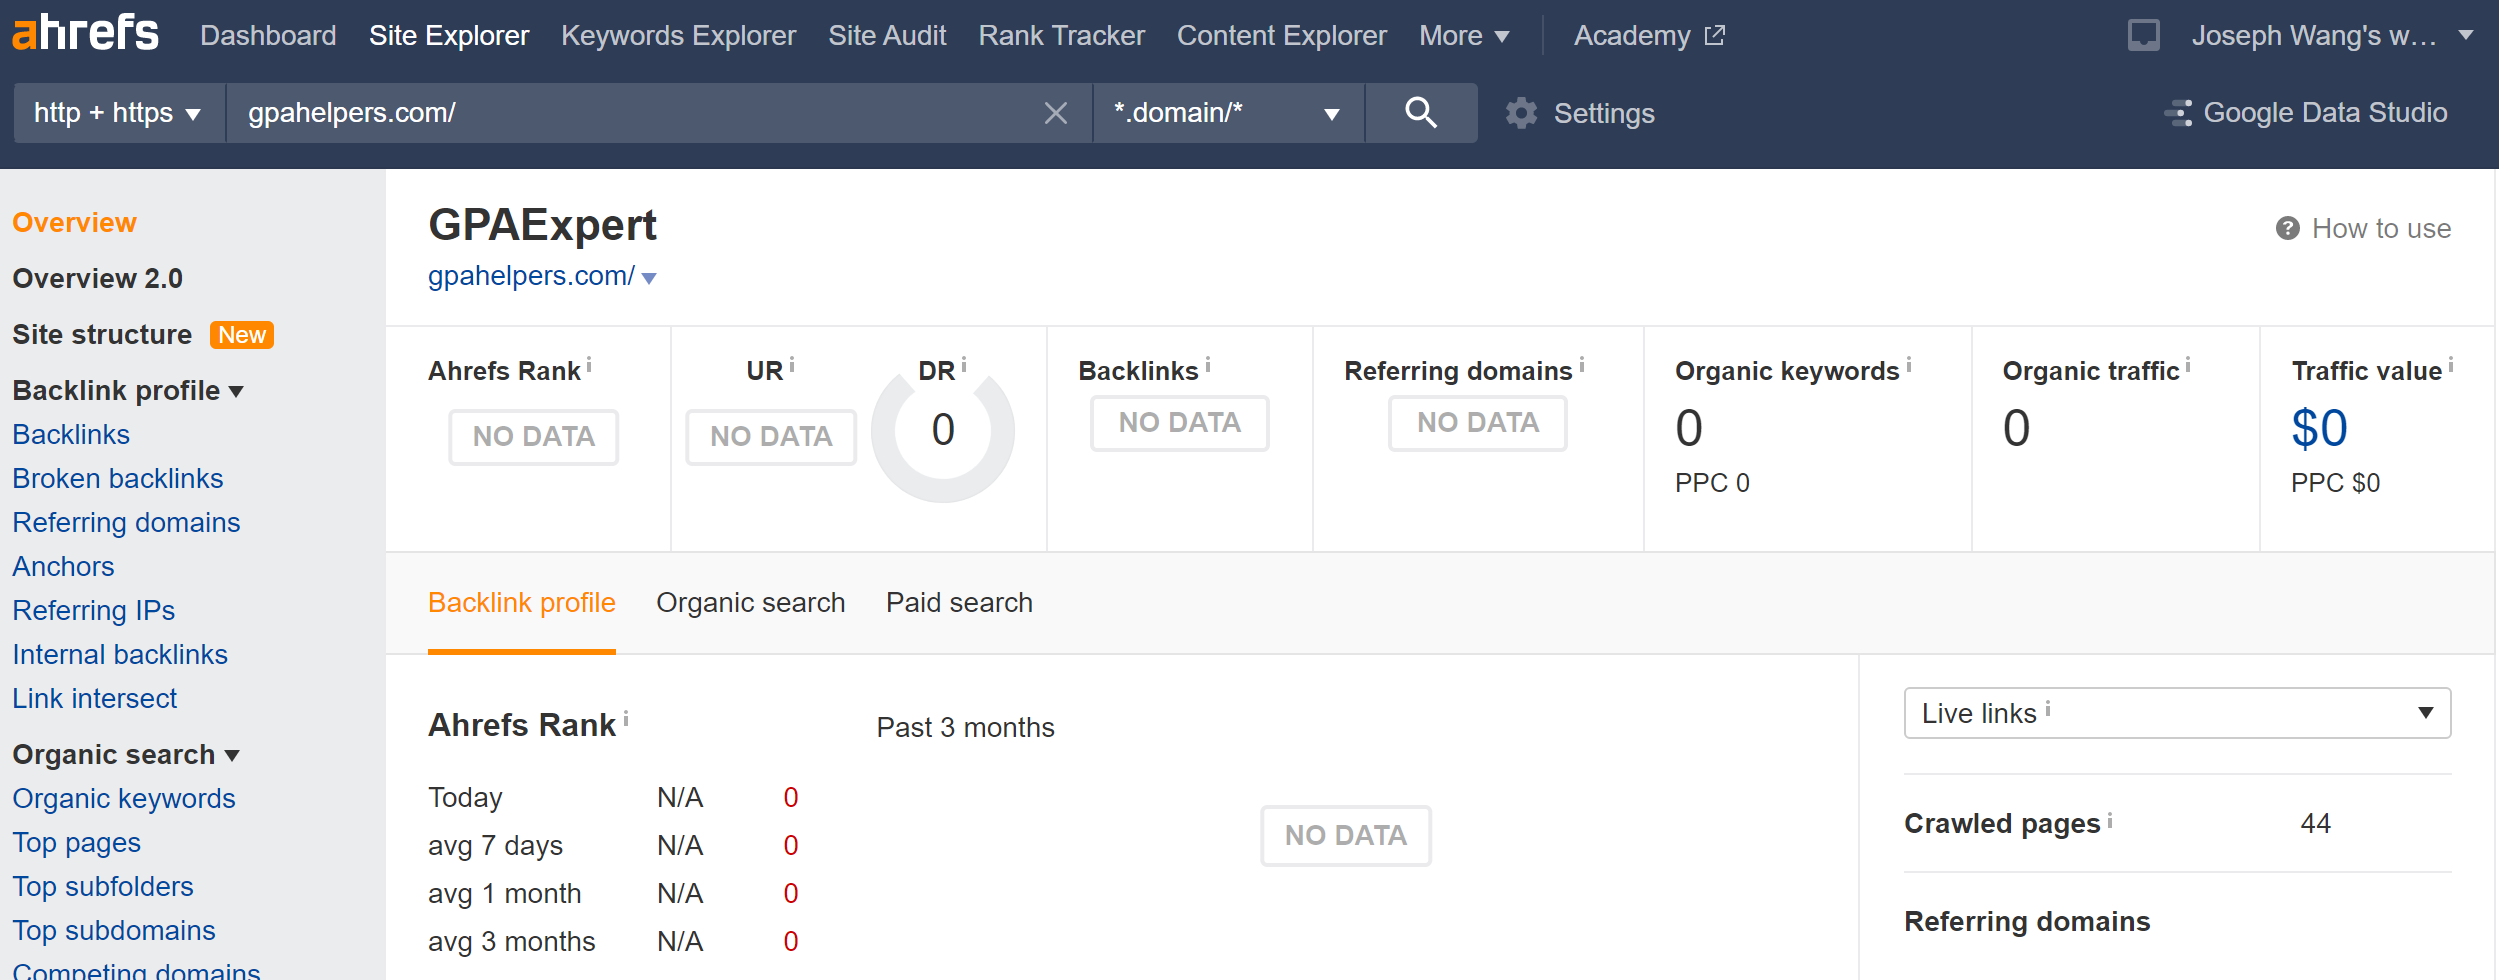Click the DR gauge showing 0

[943, 432]
